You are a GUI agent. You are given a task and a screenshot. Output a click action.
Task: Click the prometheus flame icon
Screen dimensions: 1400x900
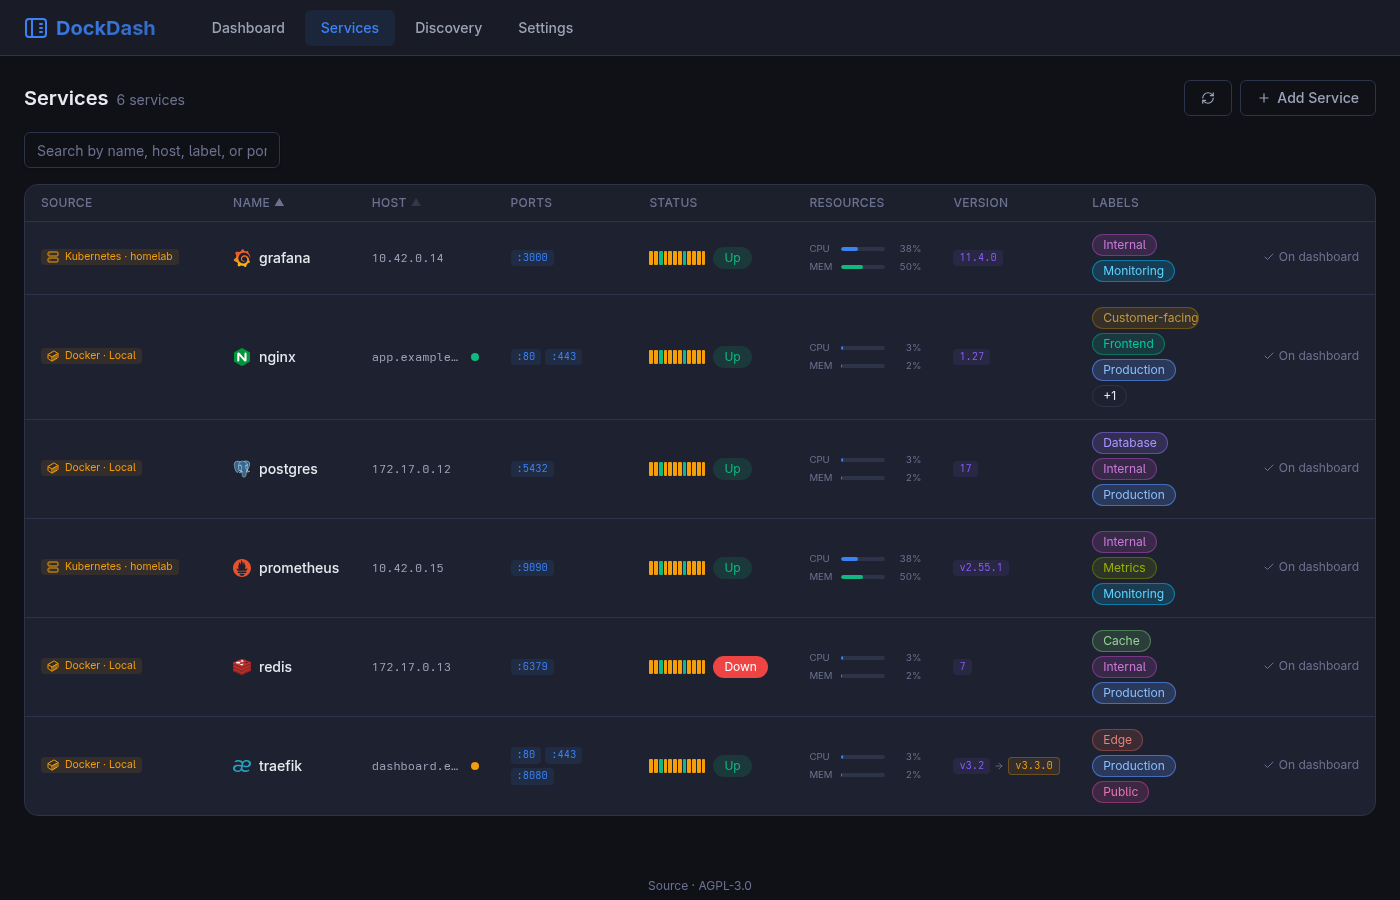tap(242, 568)
